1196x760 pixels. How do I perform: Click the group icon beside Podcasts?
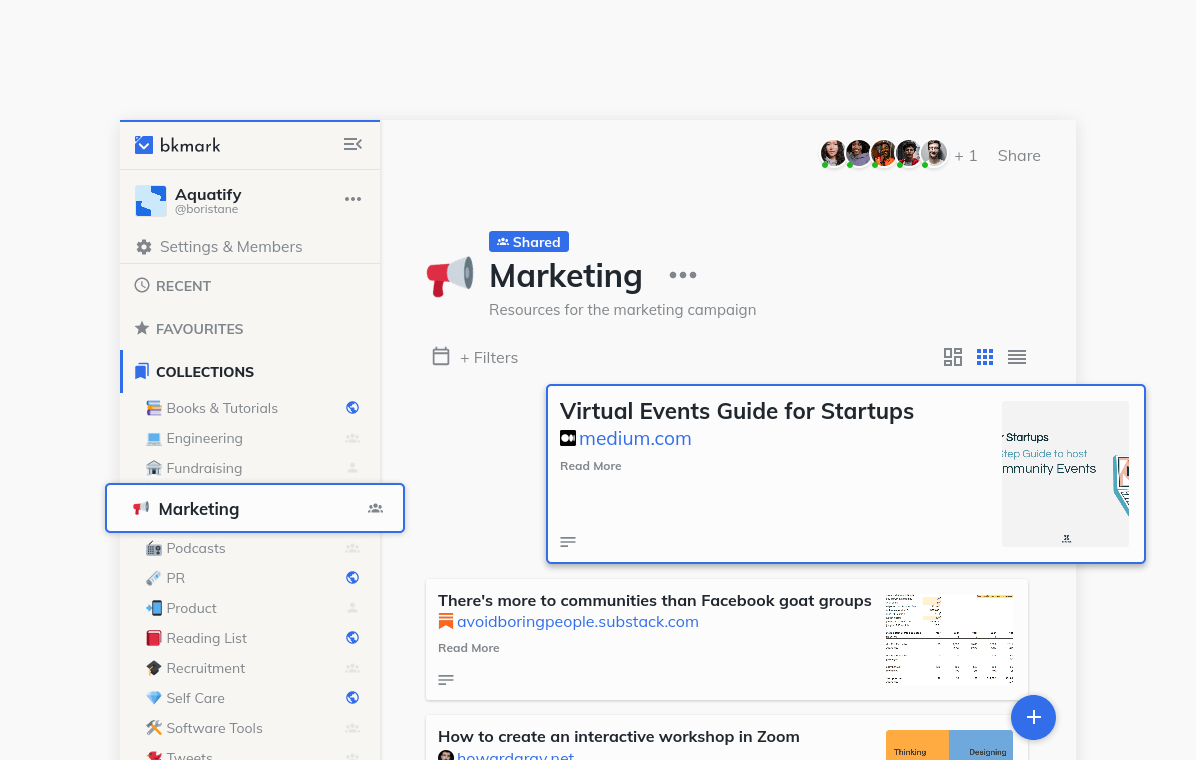[352, 548]
